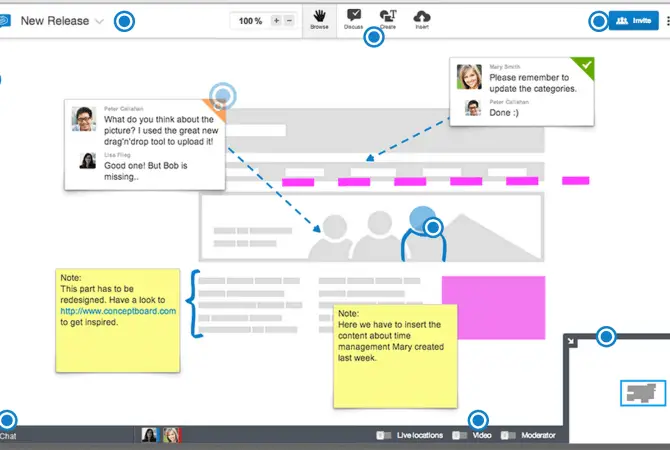The image size is (670, 450).
Task: Click the green resolved checkmark on Mary's comment
Action: point(587,66)
